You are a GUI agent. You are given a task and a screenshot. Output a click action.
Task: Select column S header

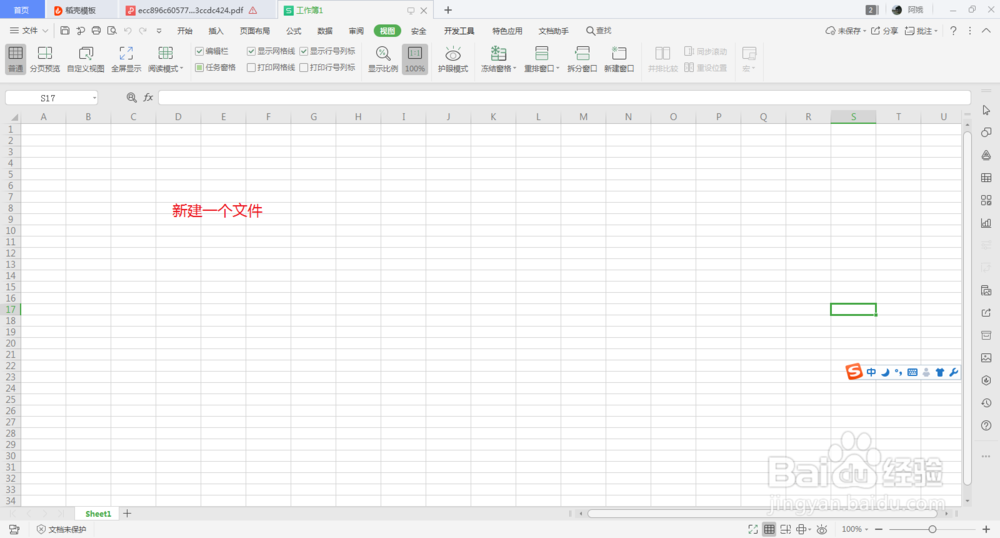(853, 117)
